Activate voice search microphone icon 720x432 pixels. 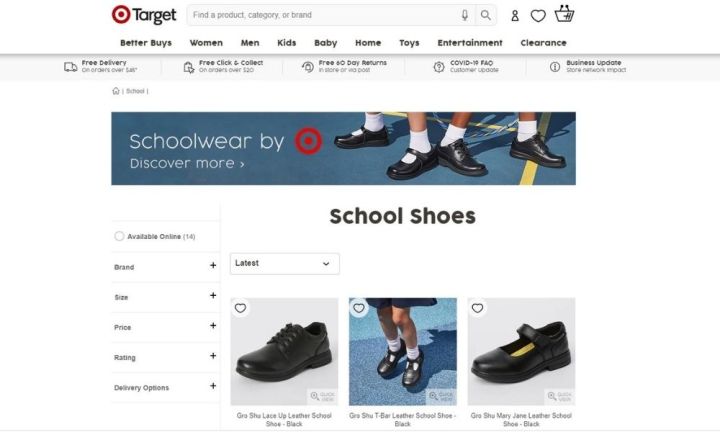pyautogui.click(x=465, y=15)
